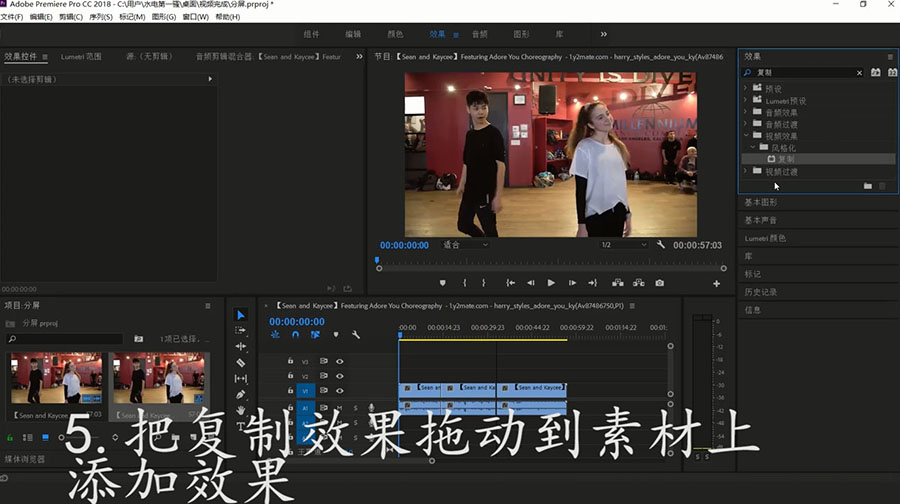Open the Button Editor plus icon
The height and width of the screenshot is (504, 900).
pos(716,283)
